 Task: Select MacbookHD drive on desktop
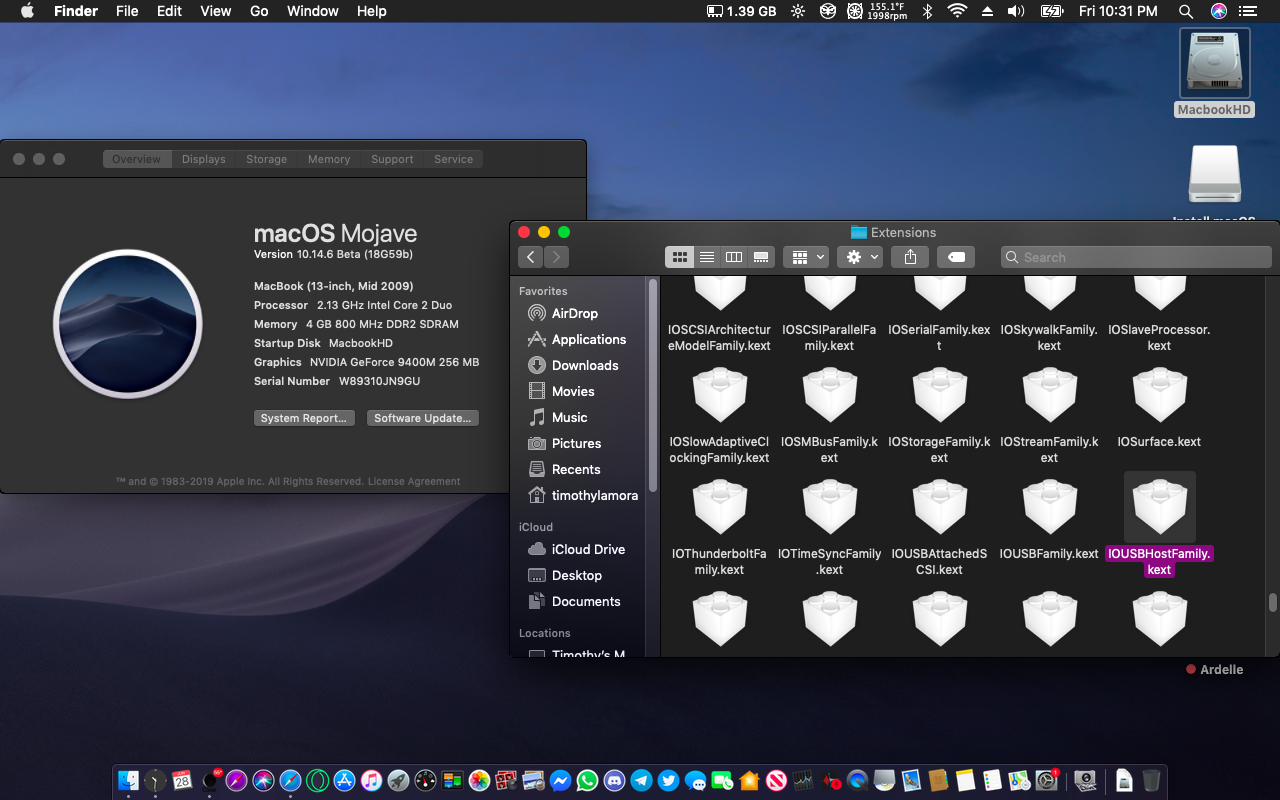tap(1214, 73)
